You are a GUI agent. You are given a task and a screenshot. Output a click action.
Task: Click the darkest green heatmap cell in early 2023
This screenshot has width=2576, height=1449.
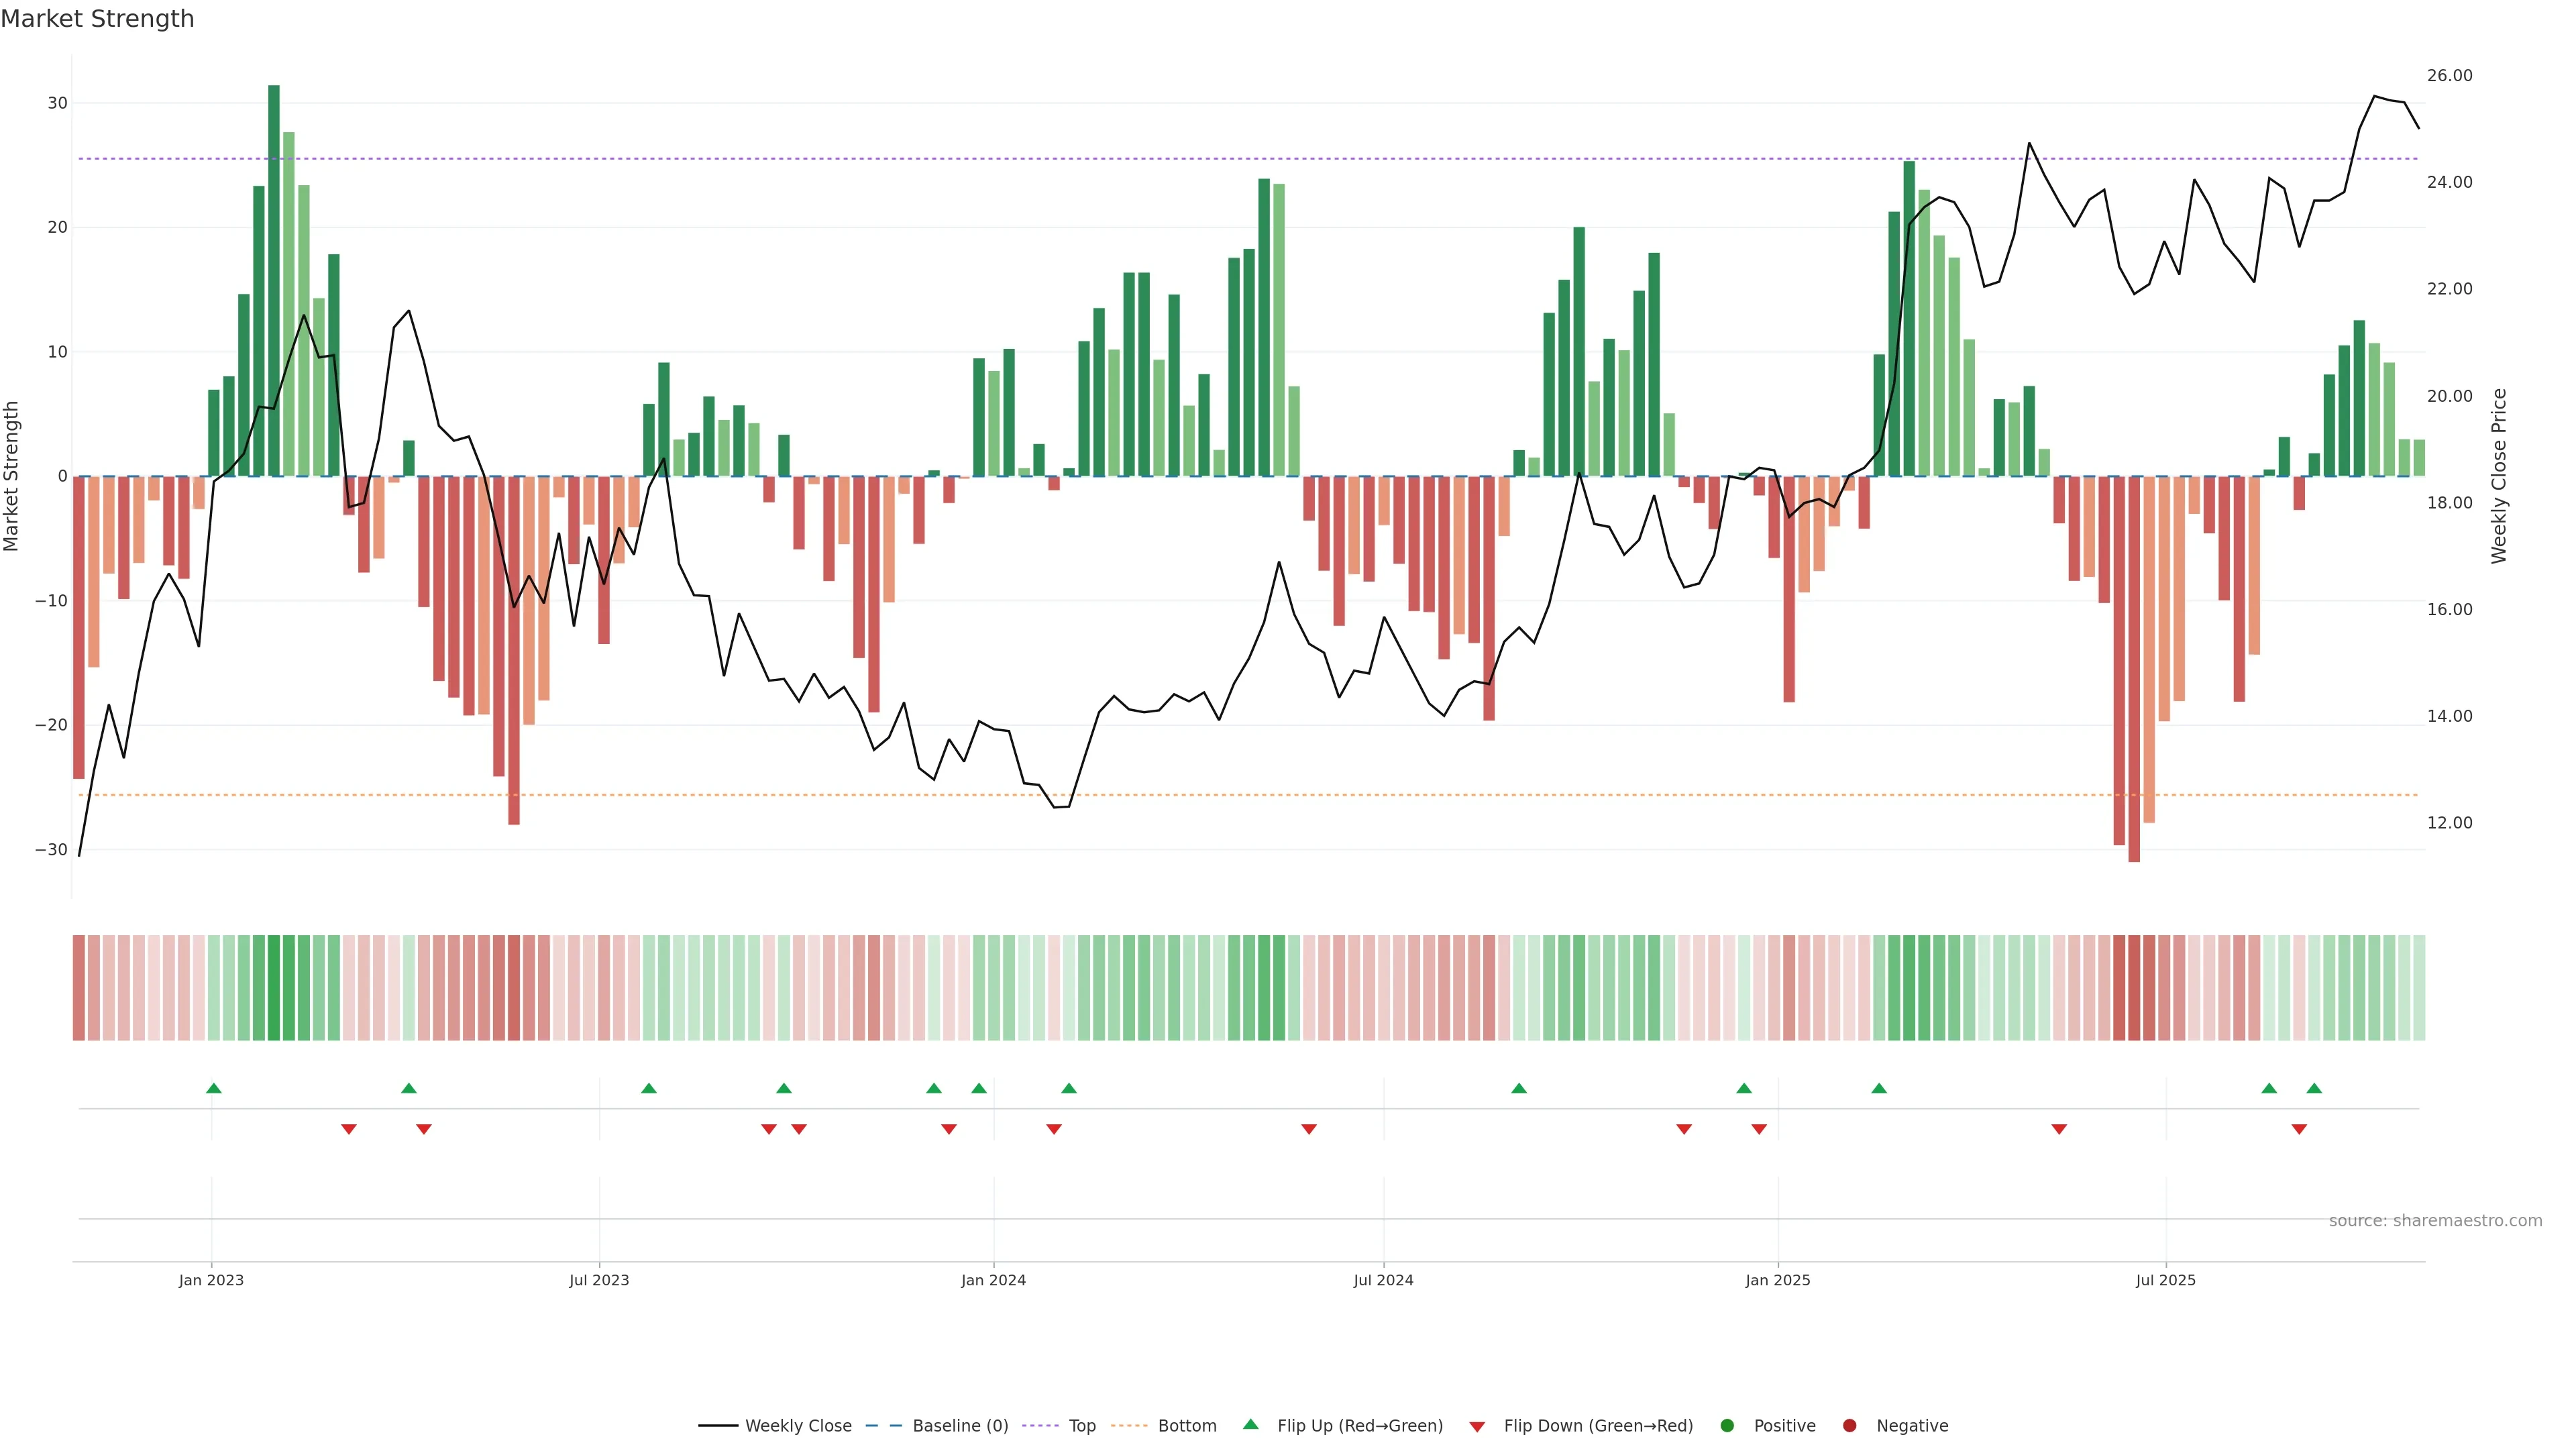pyautogui.click(x=274, y=987)
